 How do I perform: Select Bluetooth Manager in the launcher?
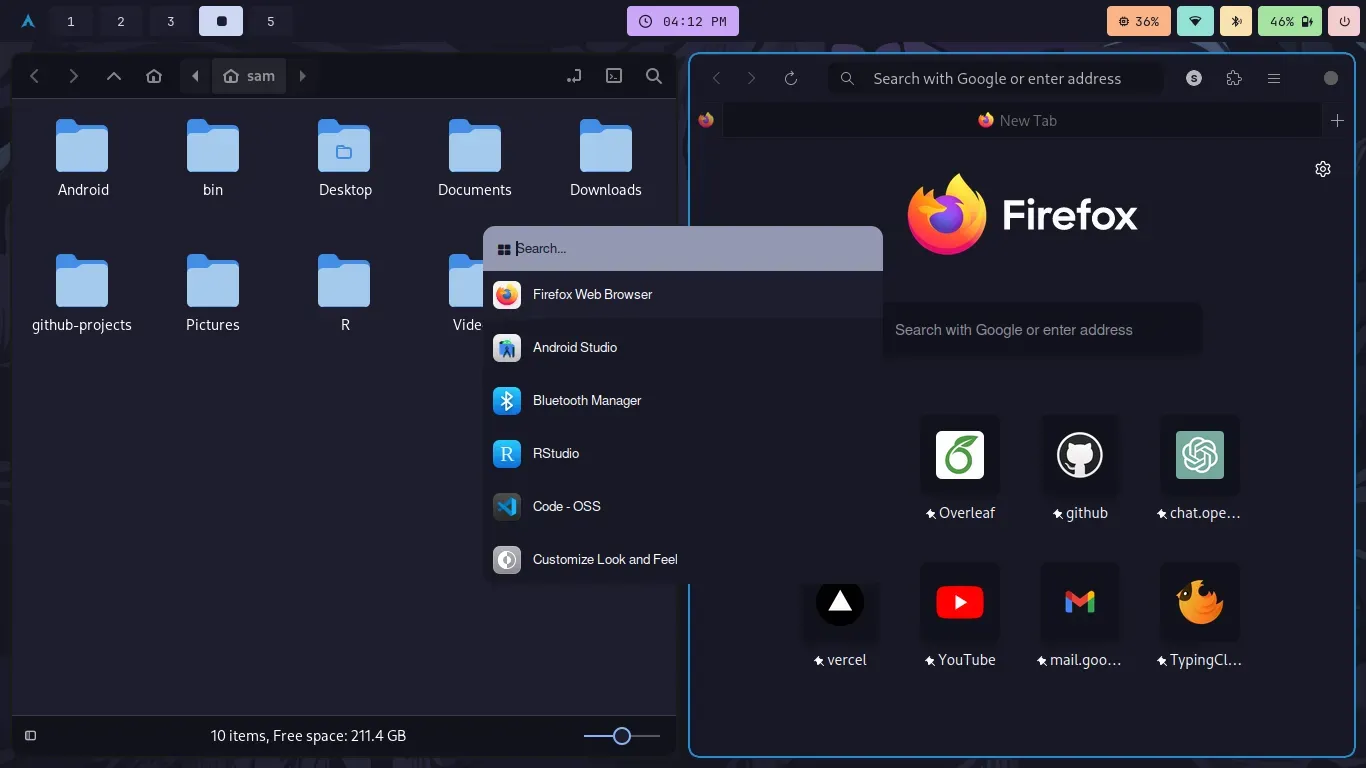[683, 400]
